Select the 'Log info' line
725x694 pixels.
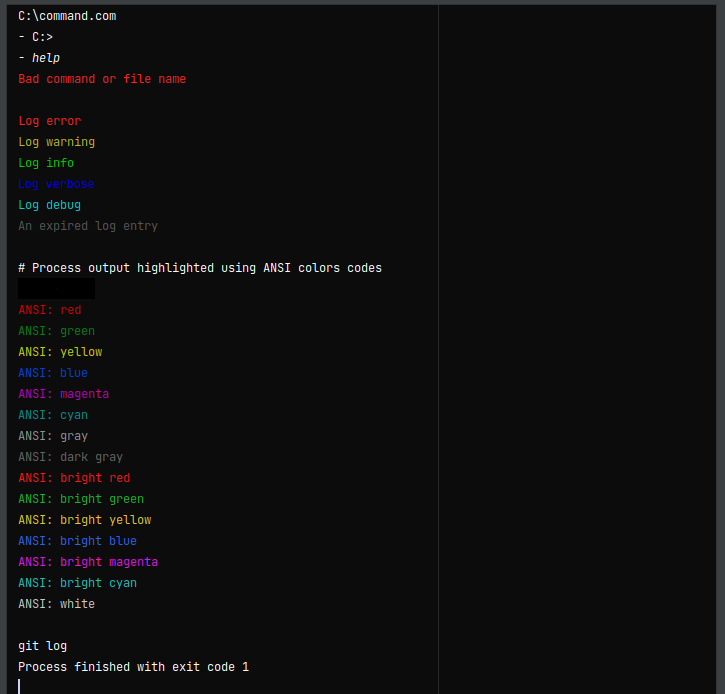(x=46, y=163)
